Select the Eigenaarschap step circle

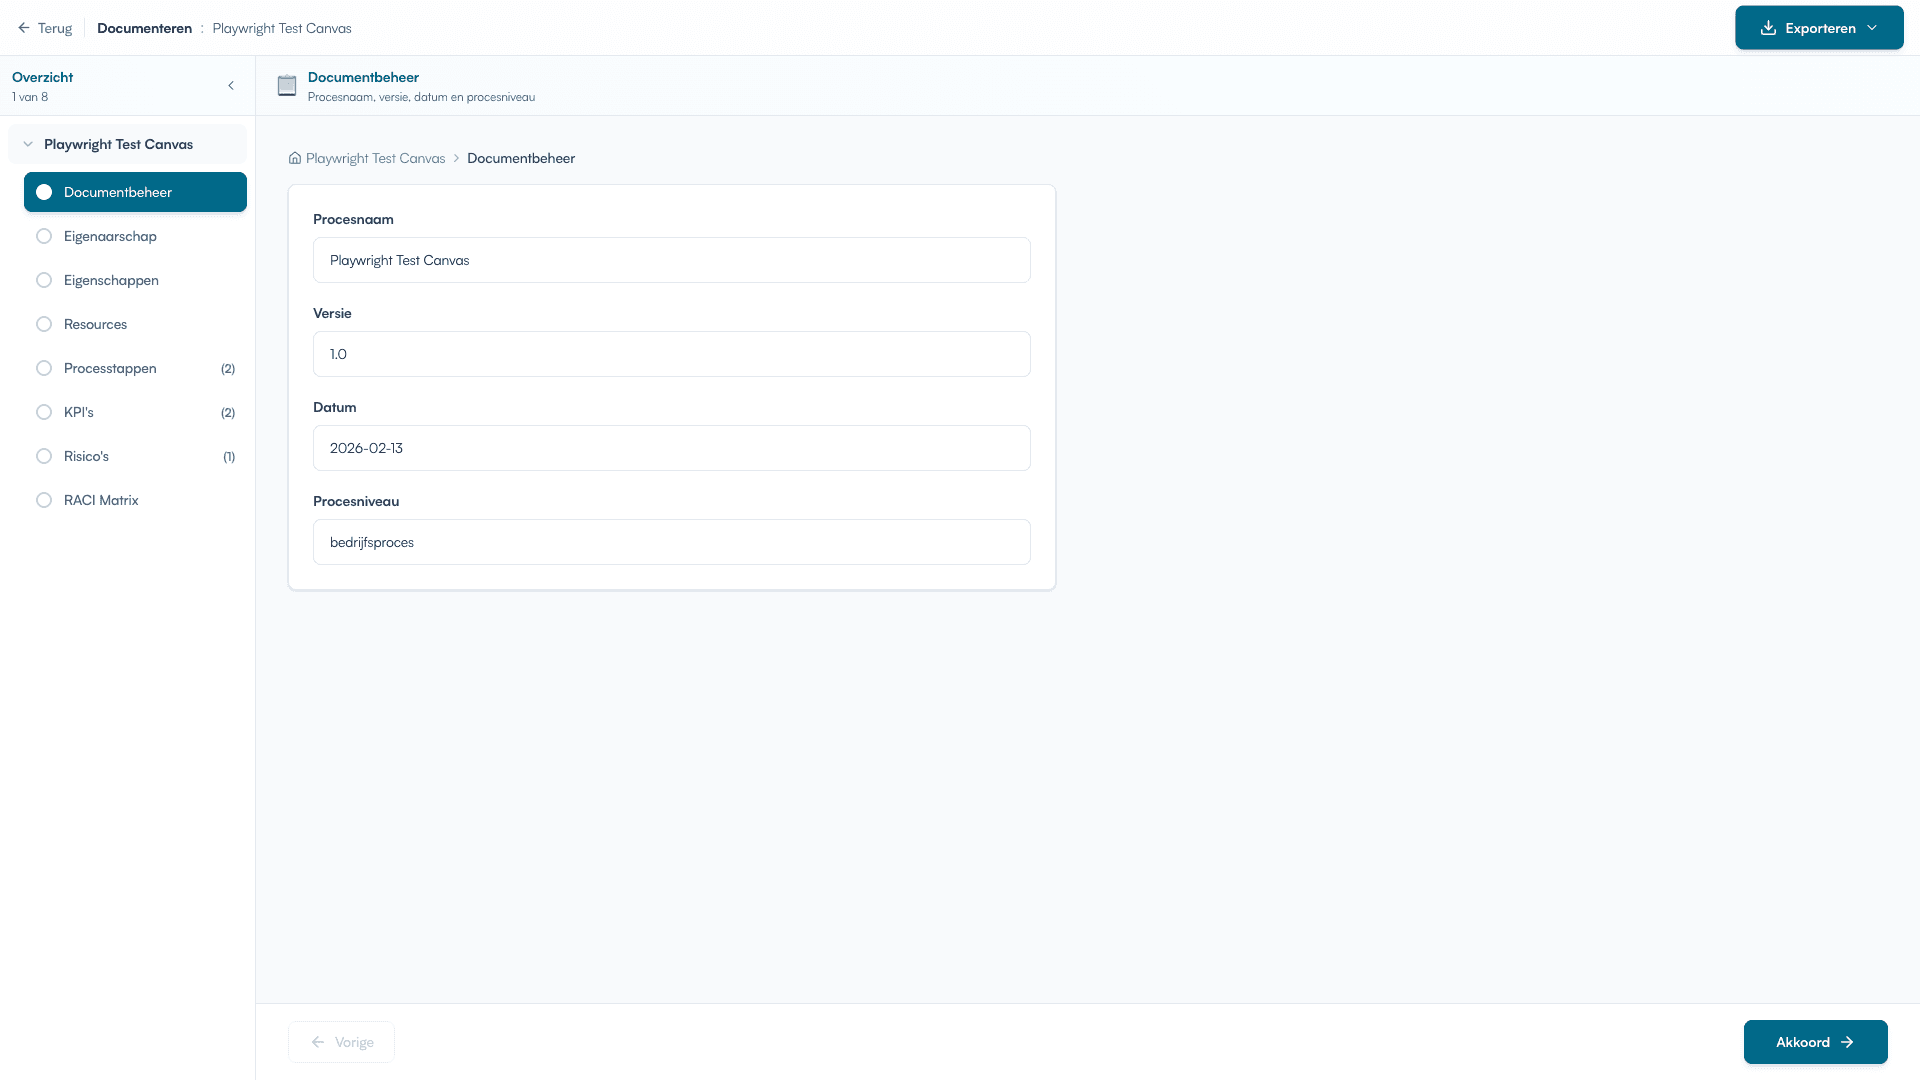[x=44, y=236]
